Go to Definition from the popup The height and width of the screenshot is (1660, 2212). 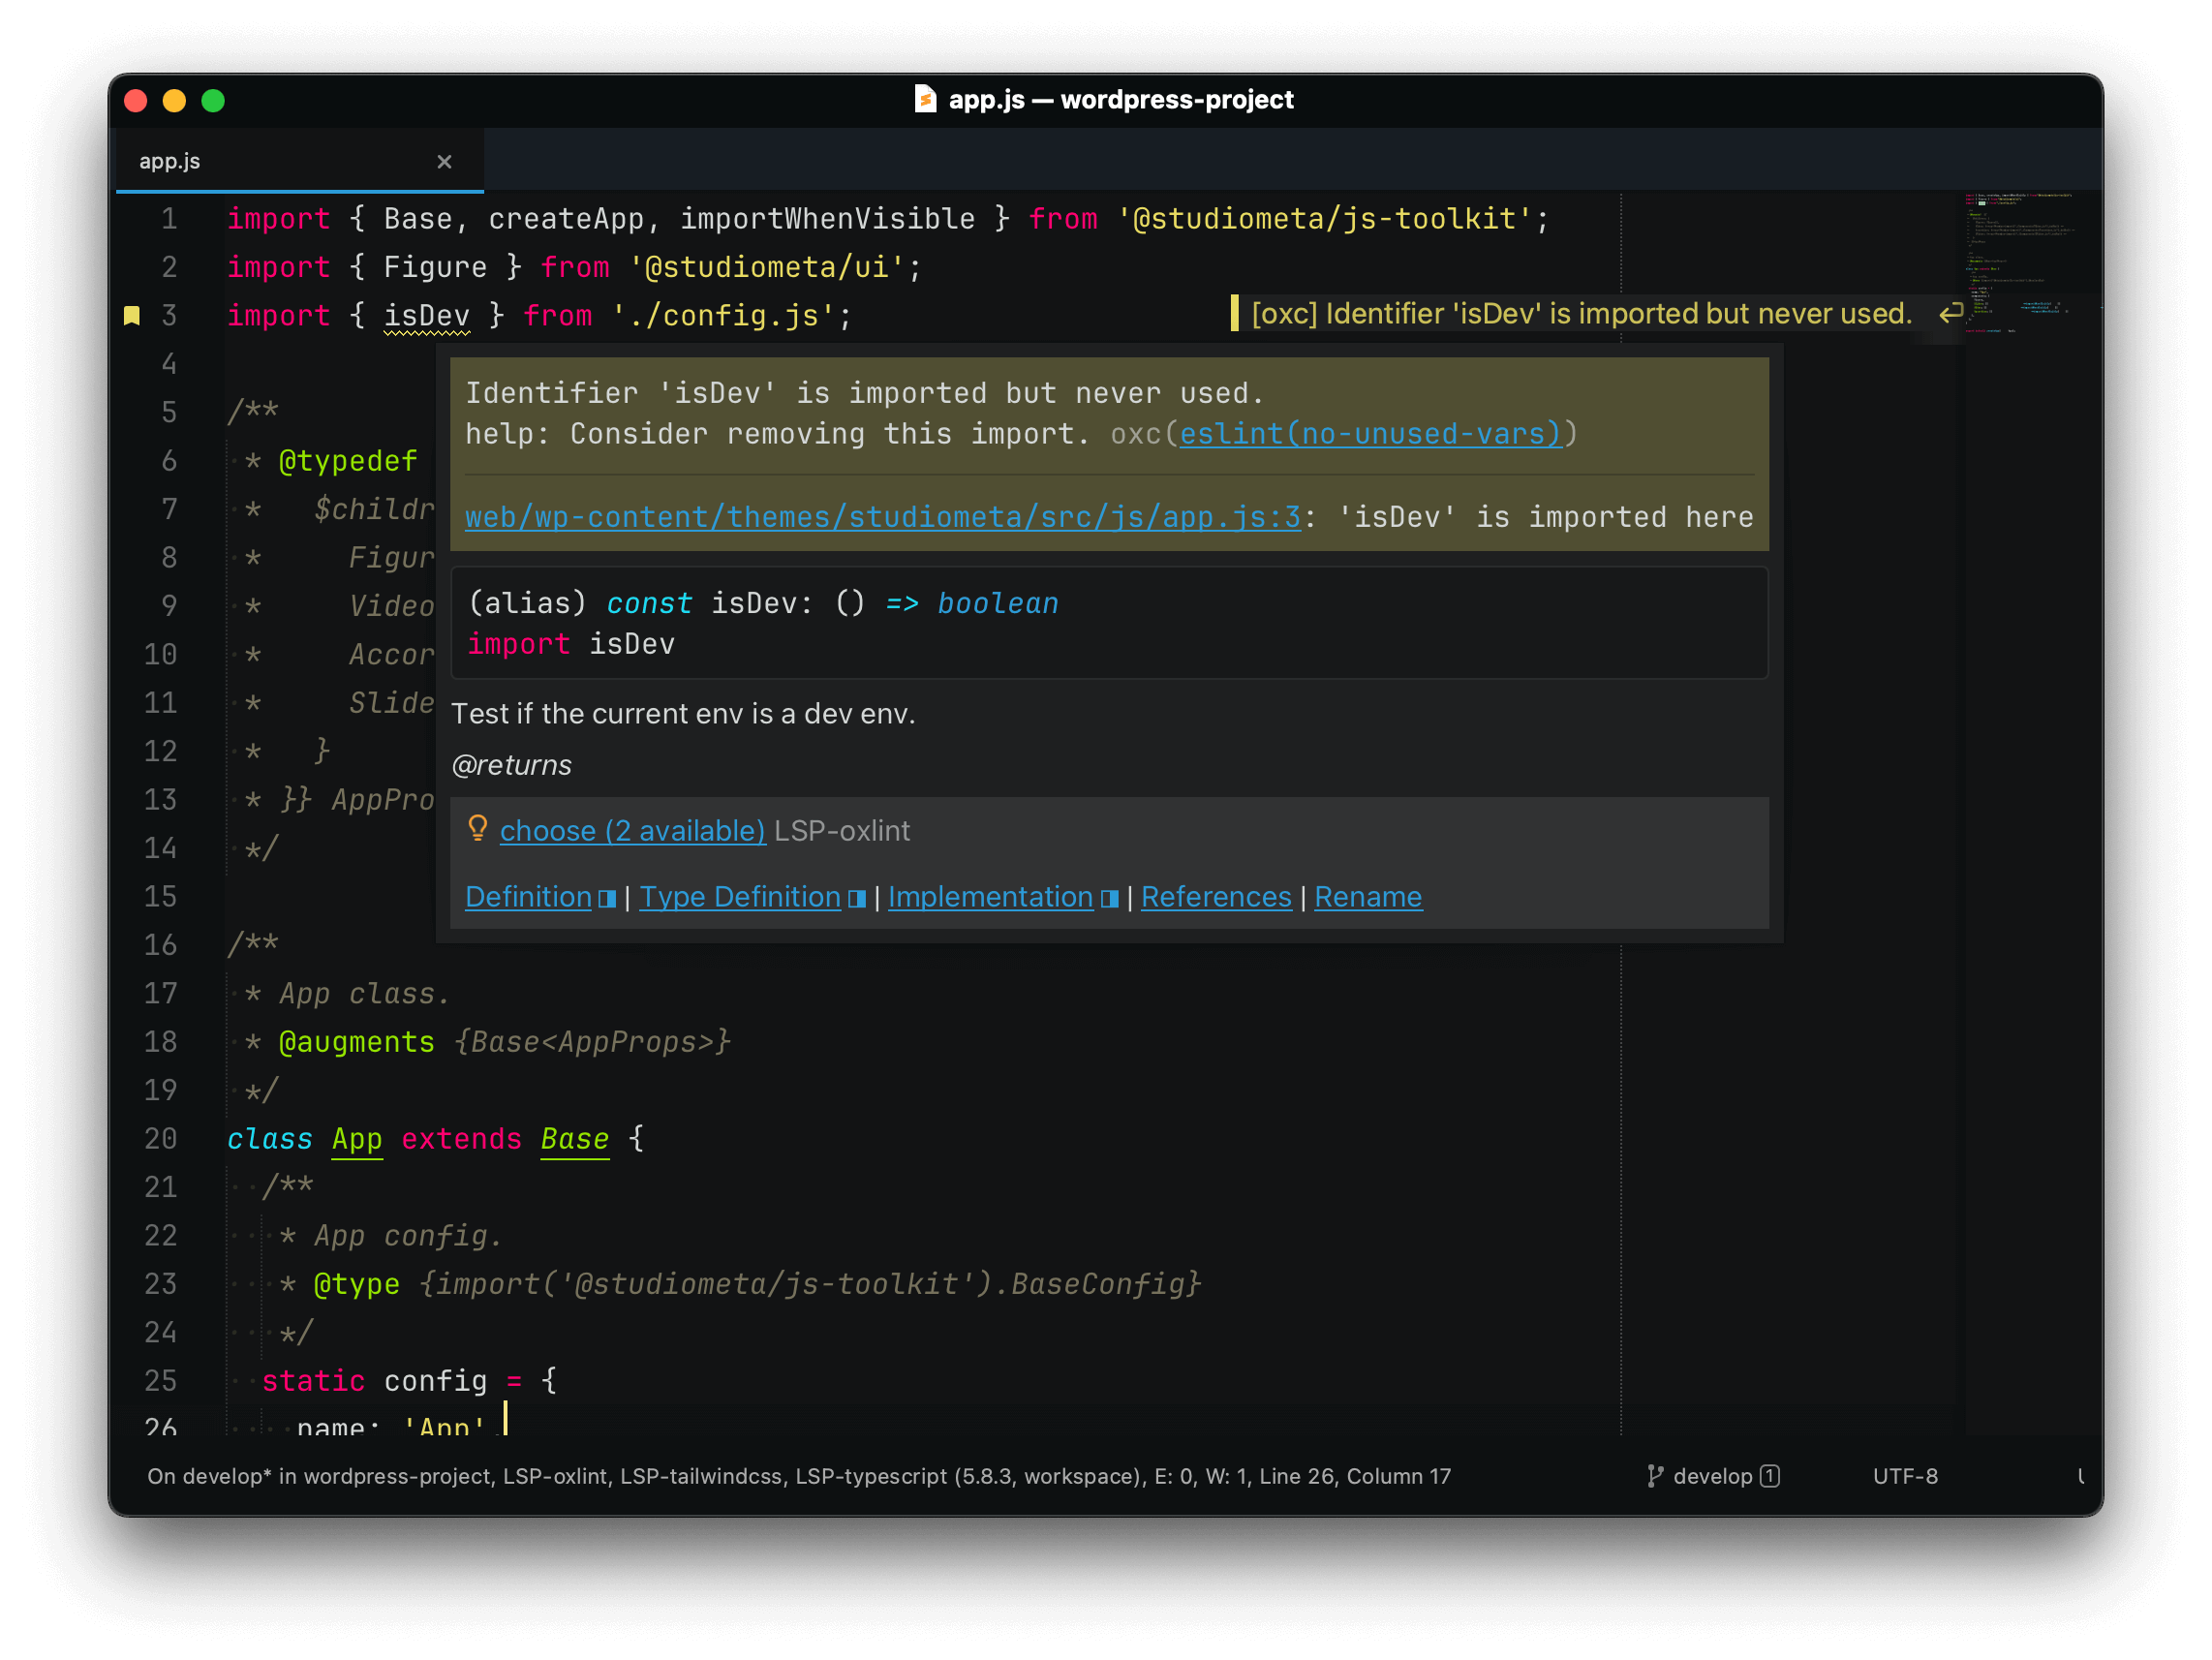point(528,897)
